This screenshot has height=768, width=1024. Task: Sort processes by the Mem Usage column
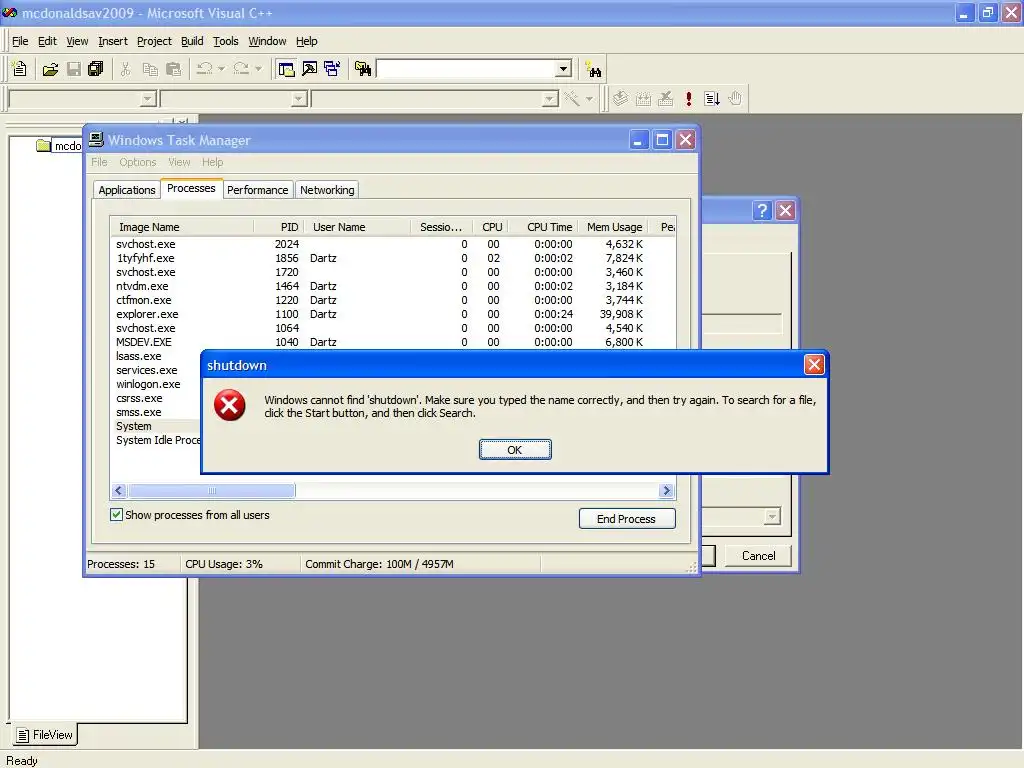614,227
